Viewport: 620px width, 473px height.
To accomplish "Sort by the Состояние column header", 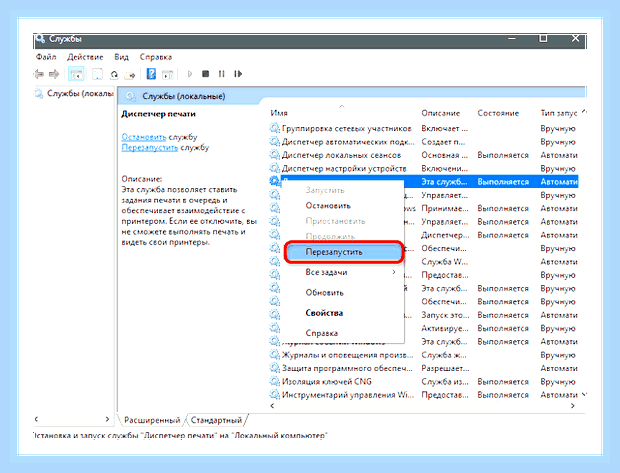I will coord(498,113).
